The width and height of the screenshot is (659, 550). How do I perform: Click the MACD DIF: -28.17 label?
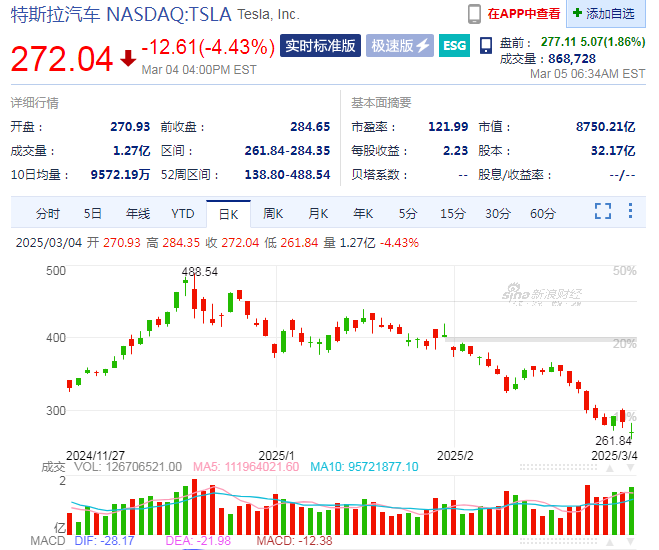tap(104, 541)
